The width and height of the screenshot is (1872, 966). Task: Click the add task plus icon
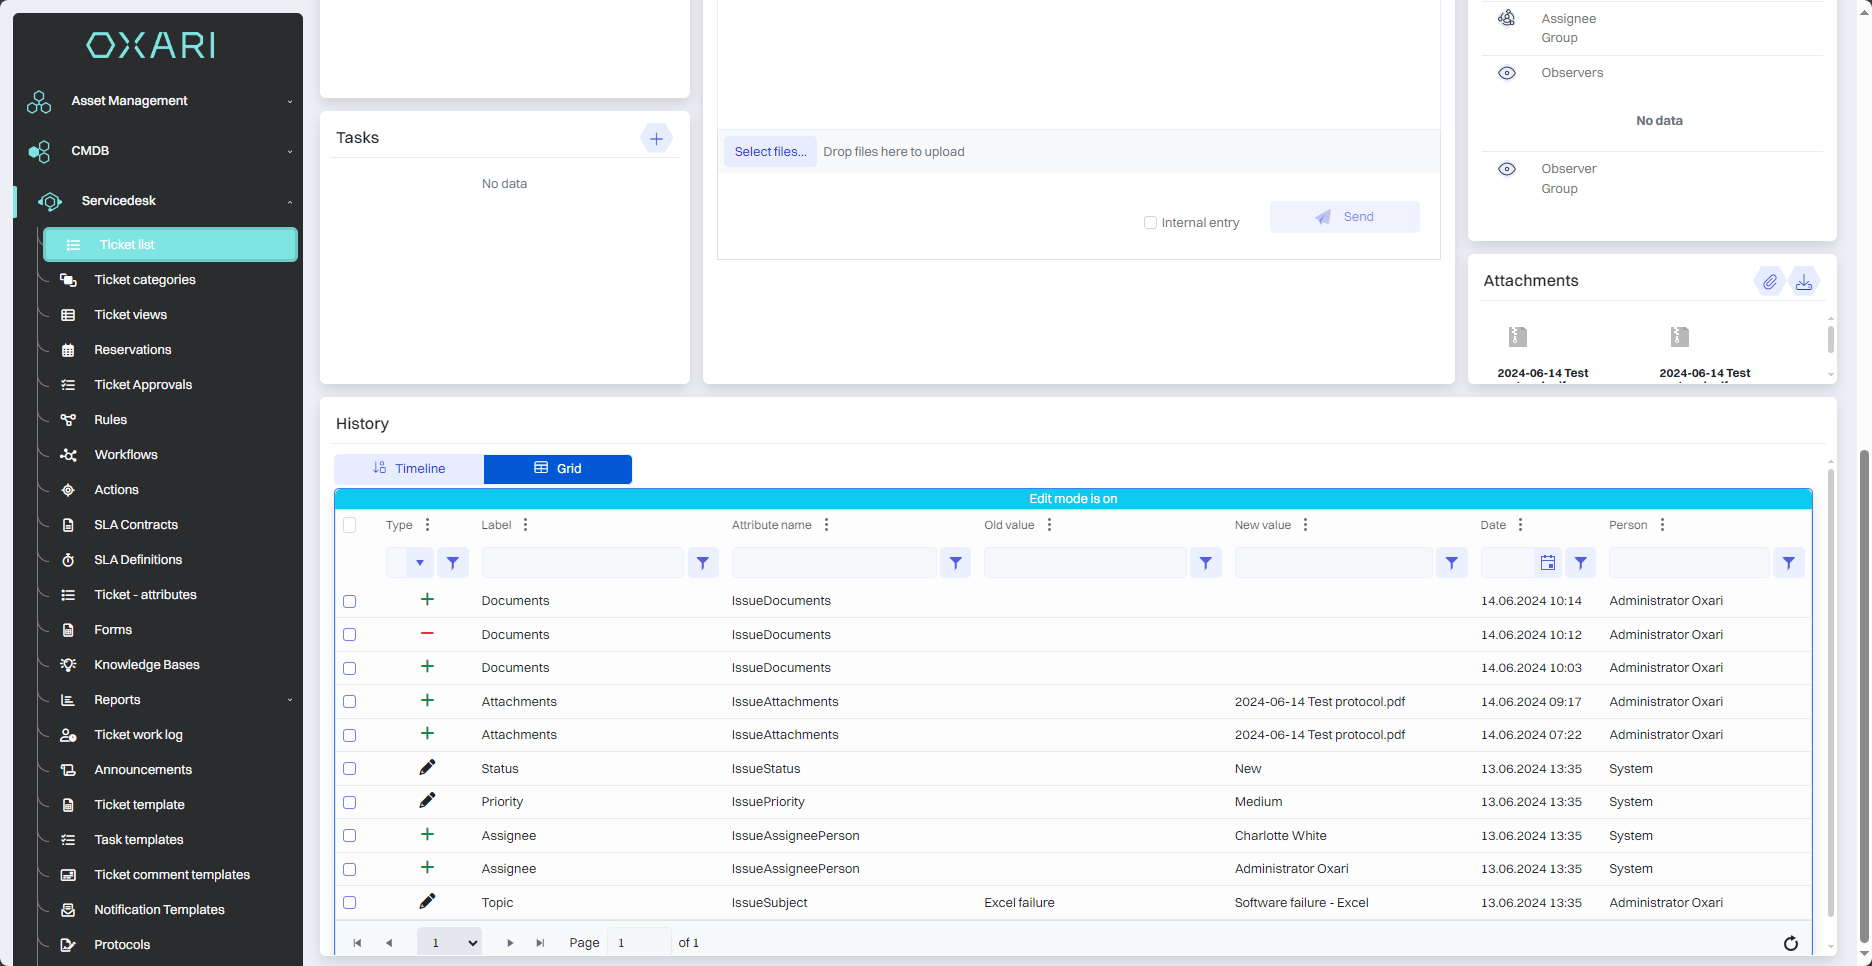[x=656, y=139]
